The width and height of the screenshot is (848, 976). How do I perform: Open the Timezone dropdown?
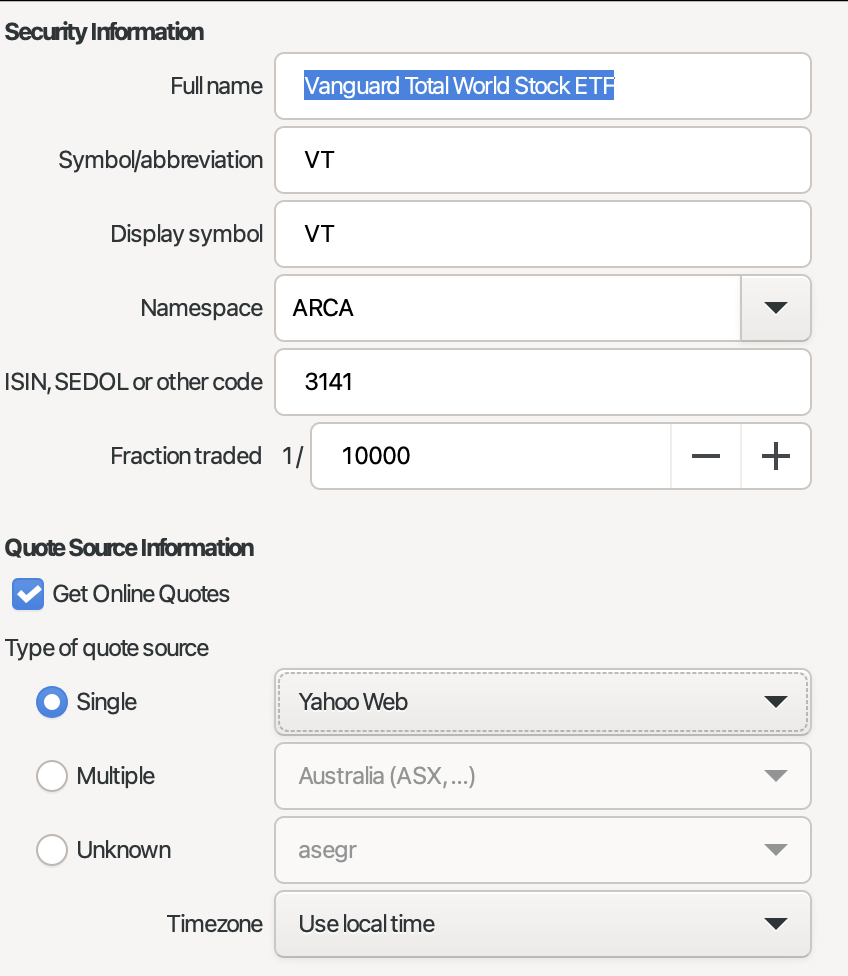tap(543, 924)
